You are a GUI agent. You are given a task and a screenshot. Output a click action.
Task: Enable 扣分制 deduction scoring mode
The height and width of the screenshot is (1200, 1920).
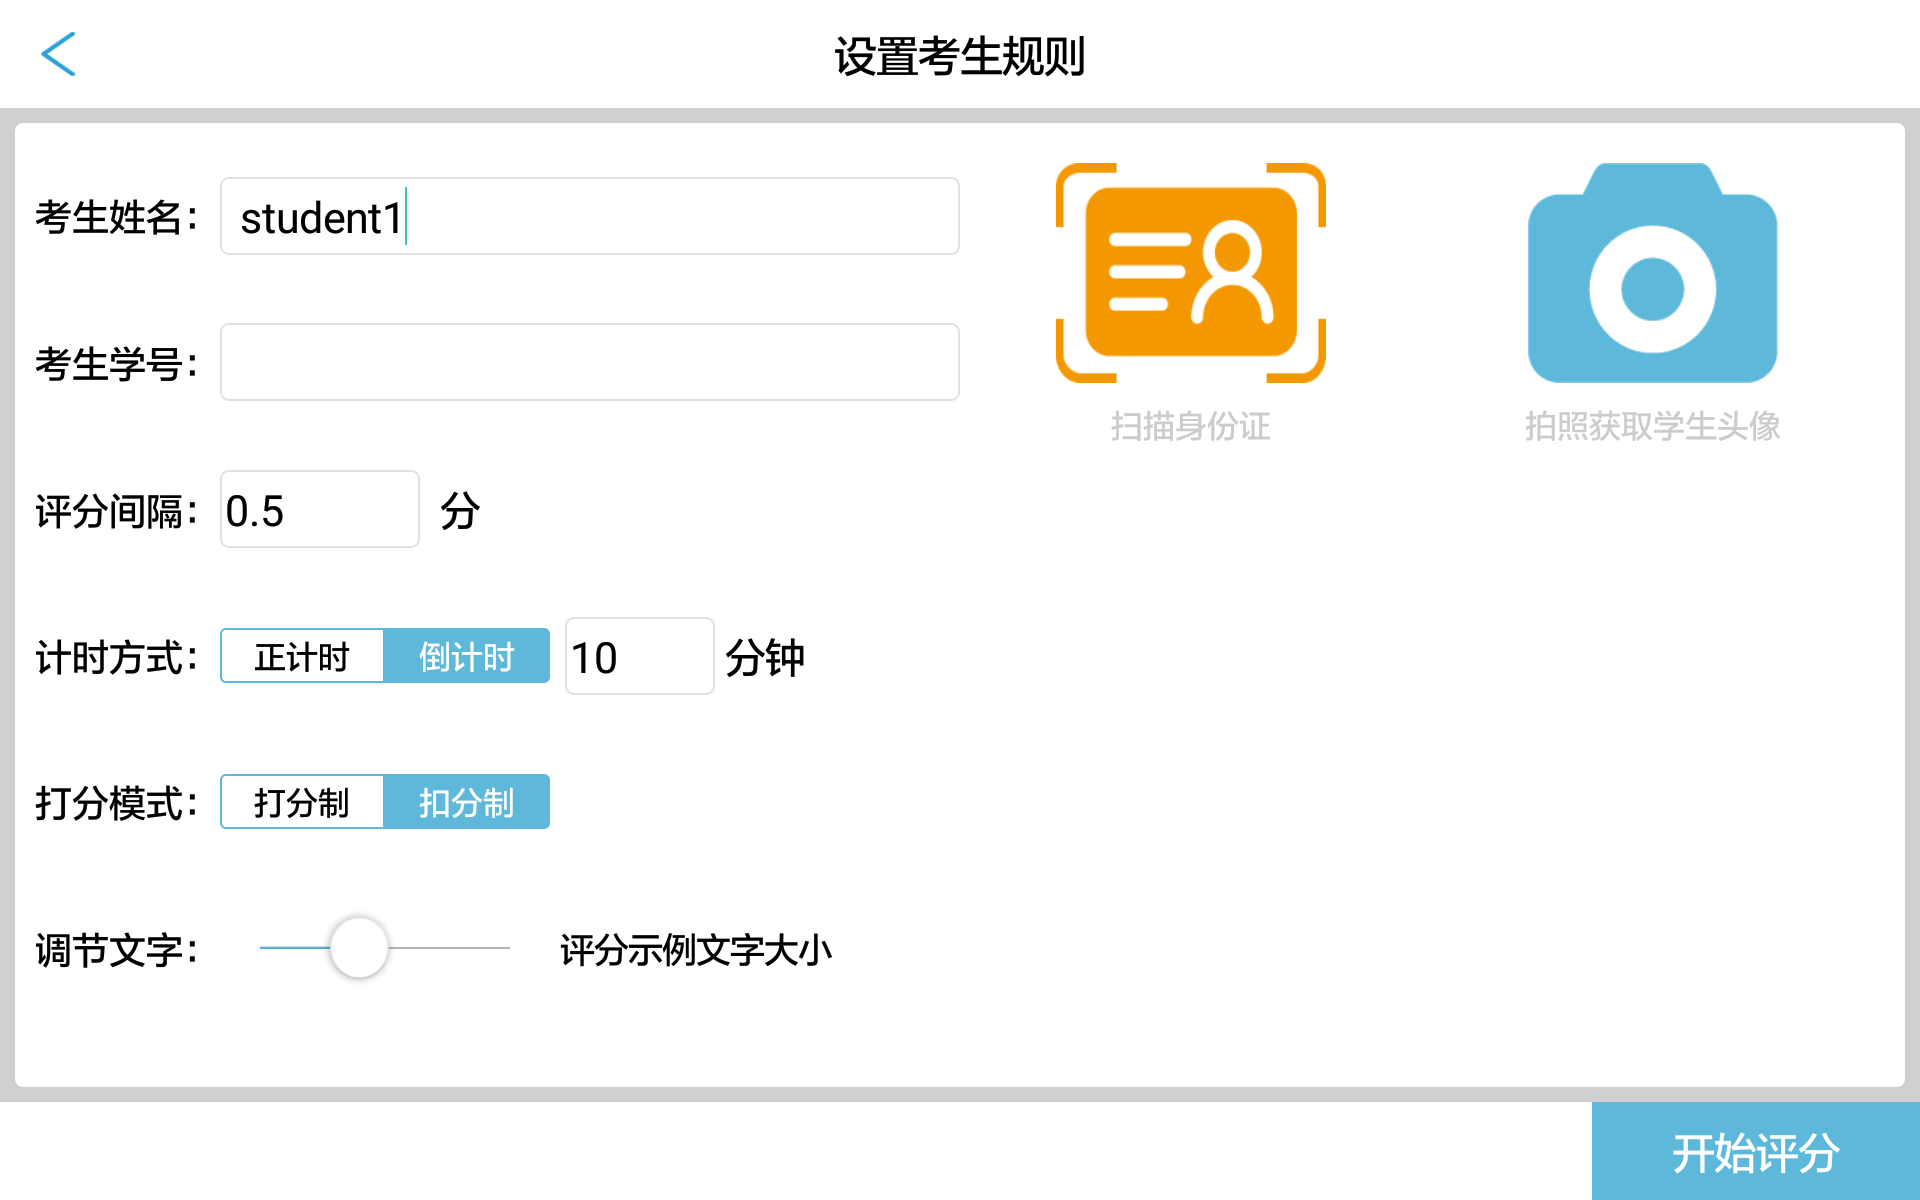[x=466, y=801]
